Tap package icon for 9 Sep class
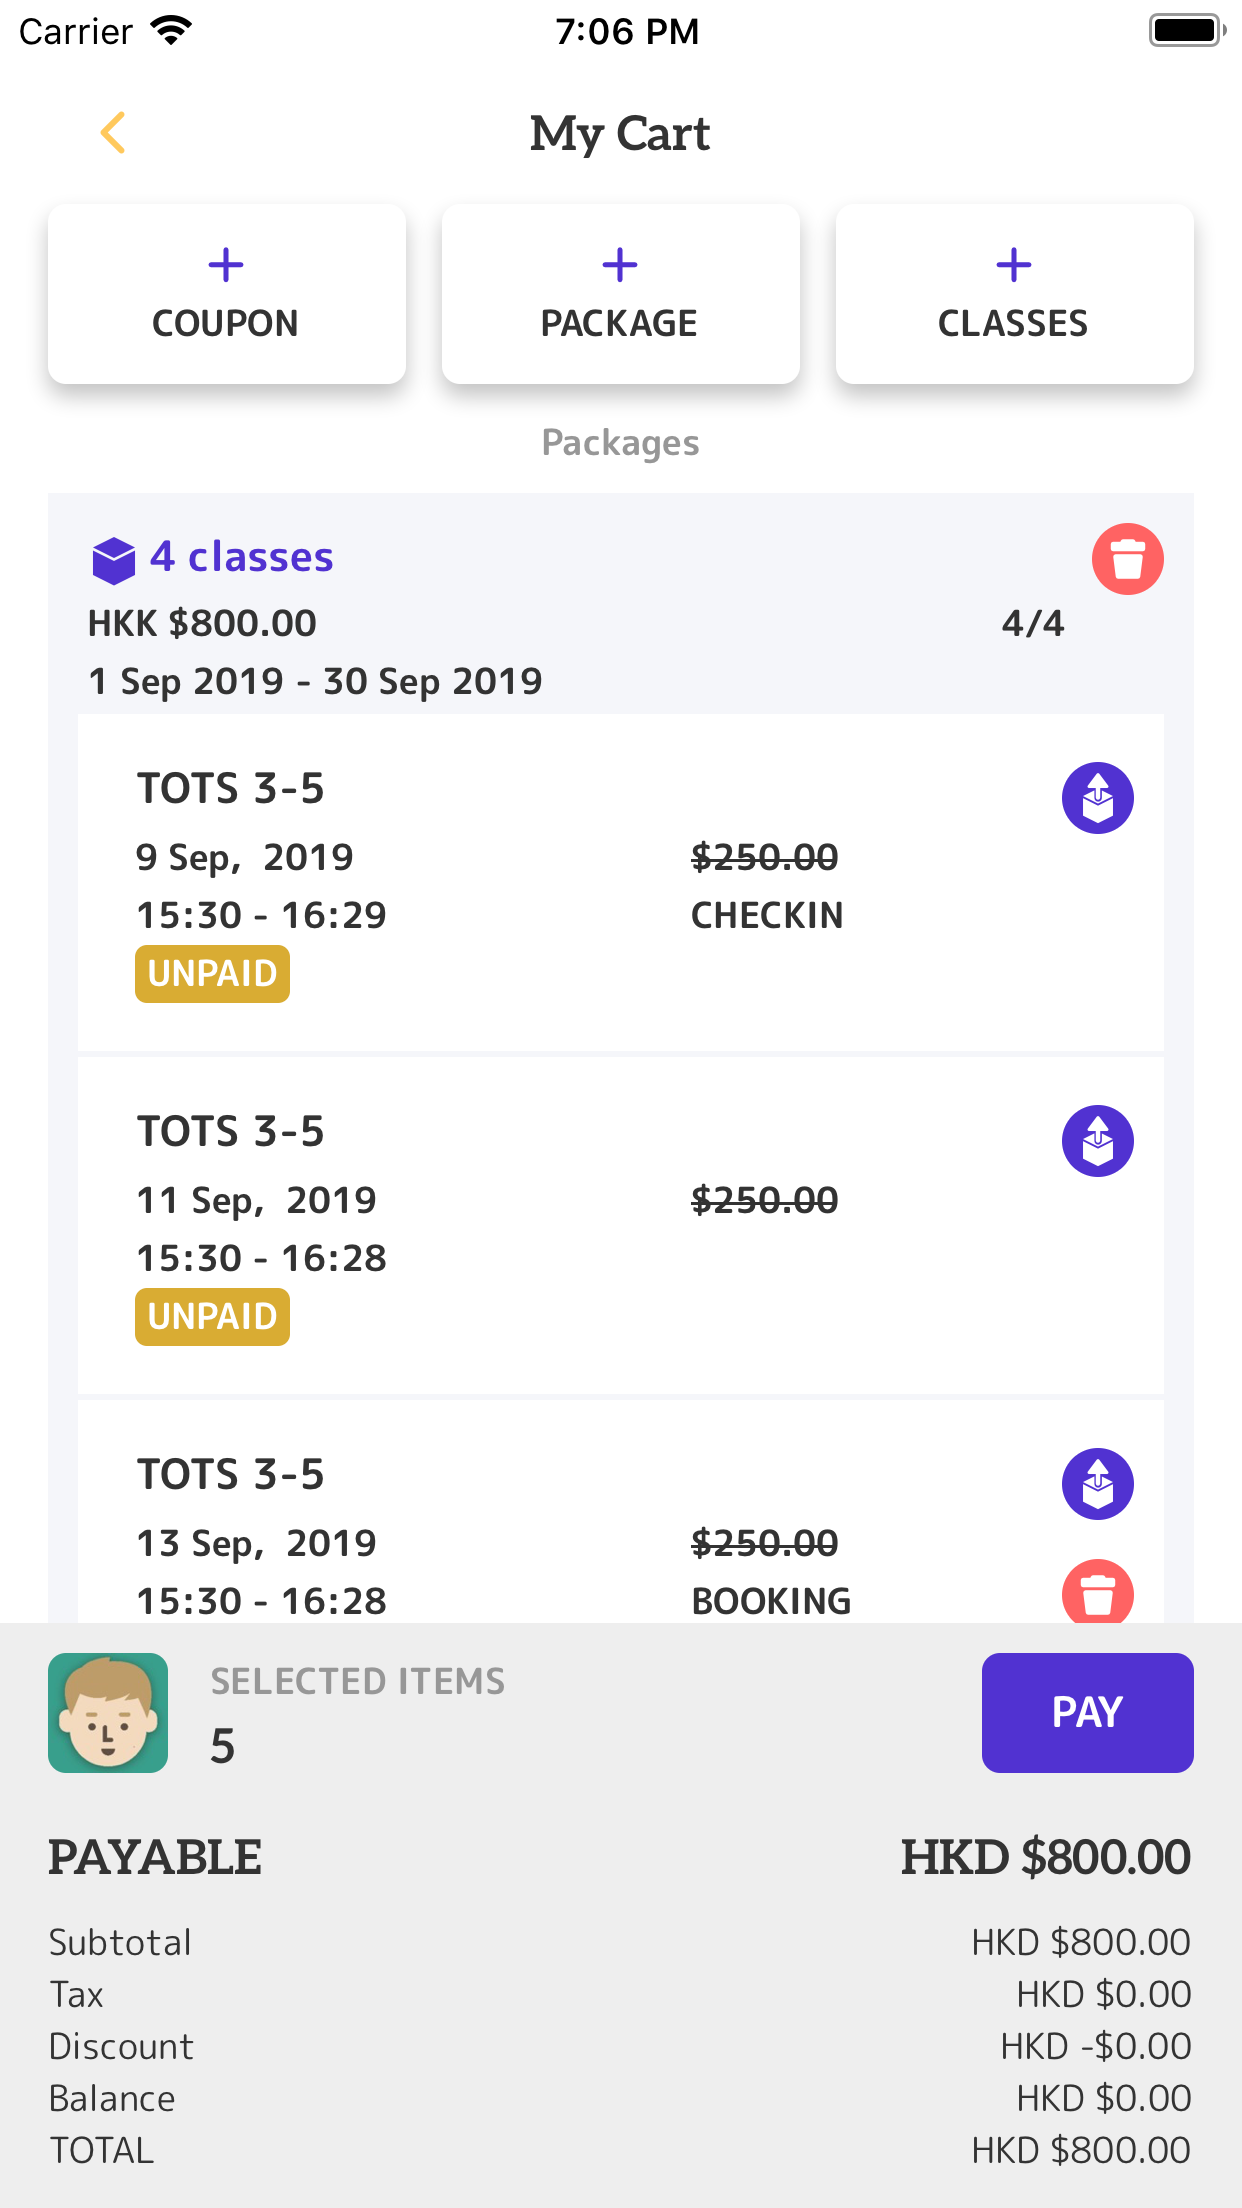Image resolution: width=1242 pixels, height=2208 pixels. (x=1097, y=798)
